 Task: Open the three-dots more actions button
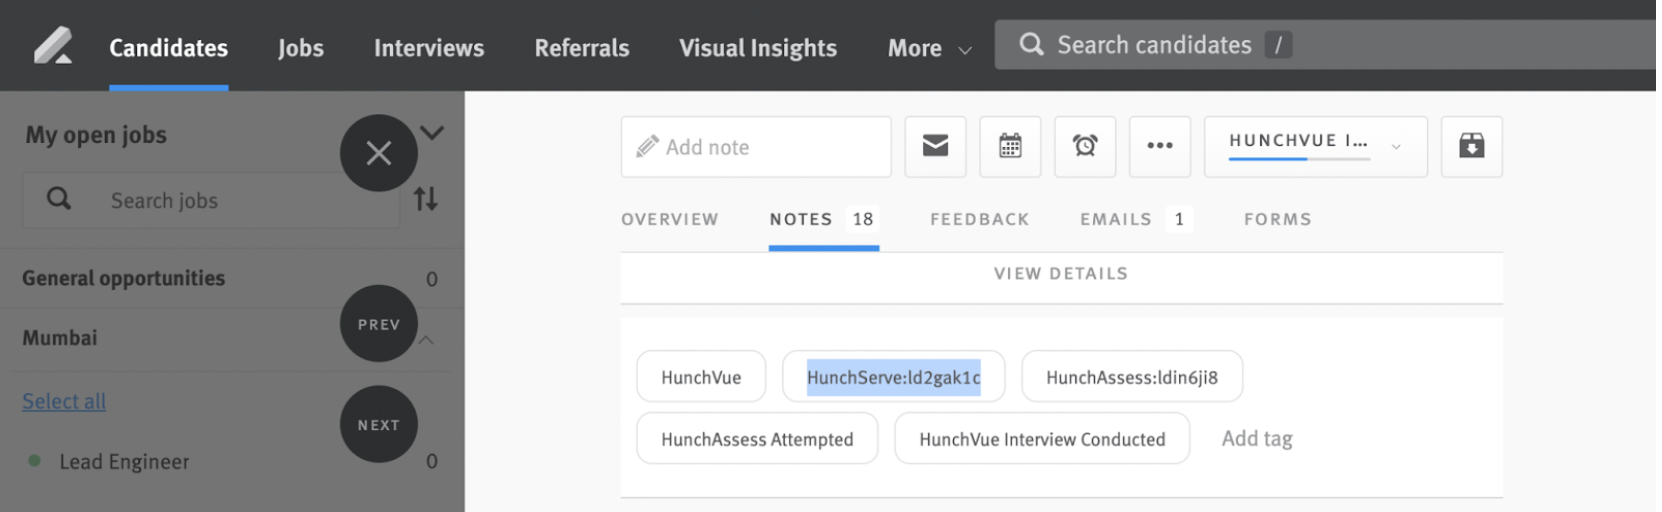point(1160,146)
